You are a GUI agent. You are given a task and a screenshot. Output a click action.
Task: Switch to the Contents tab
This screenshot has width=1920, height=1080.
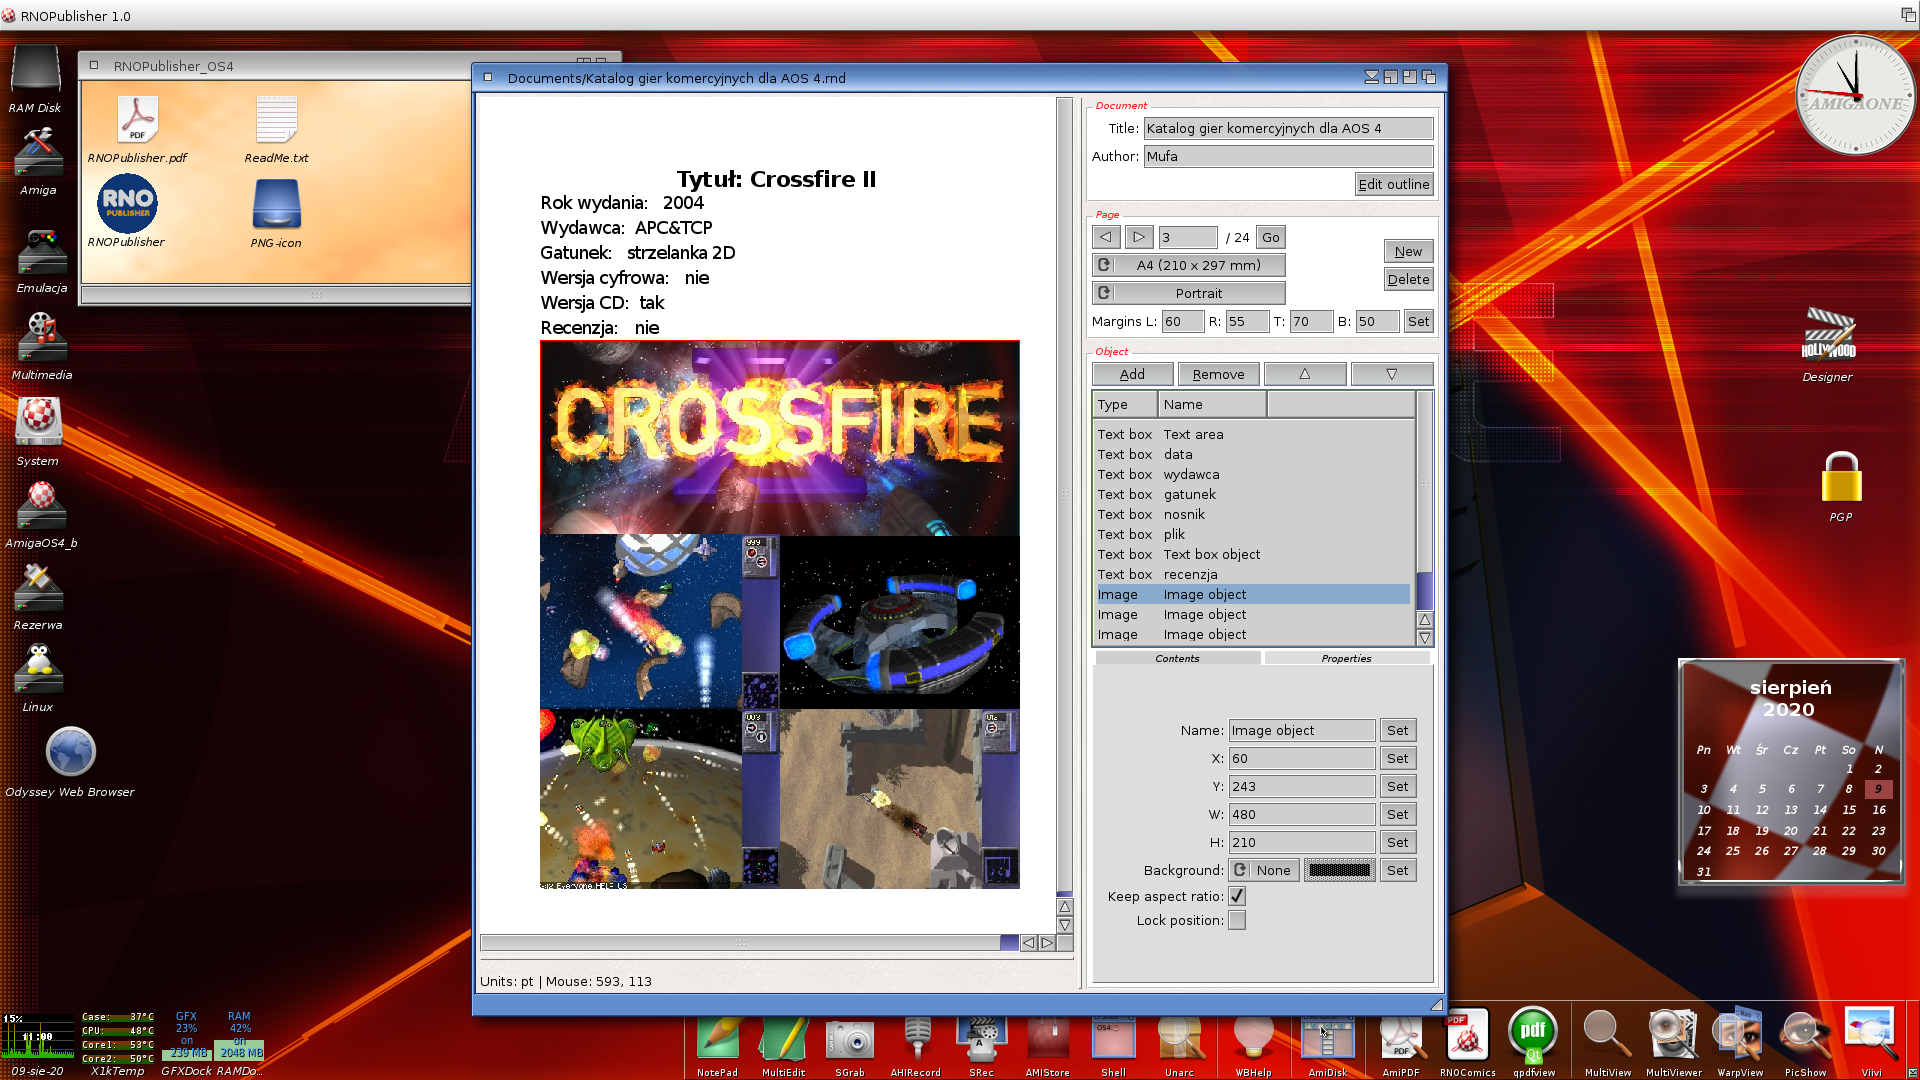point(1177,658)
